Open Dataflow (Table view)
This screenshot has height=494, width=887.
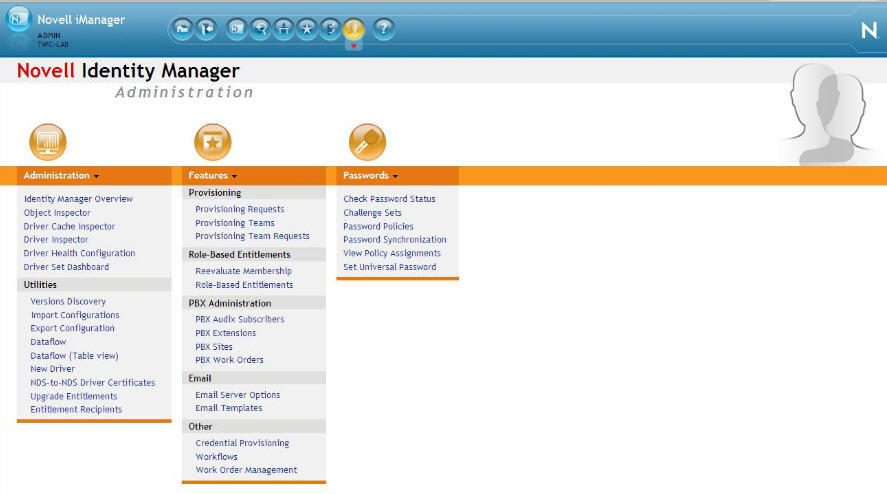point(74,355)
